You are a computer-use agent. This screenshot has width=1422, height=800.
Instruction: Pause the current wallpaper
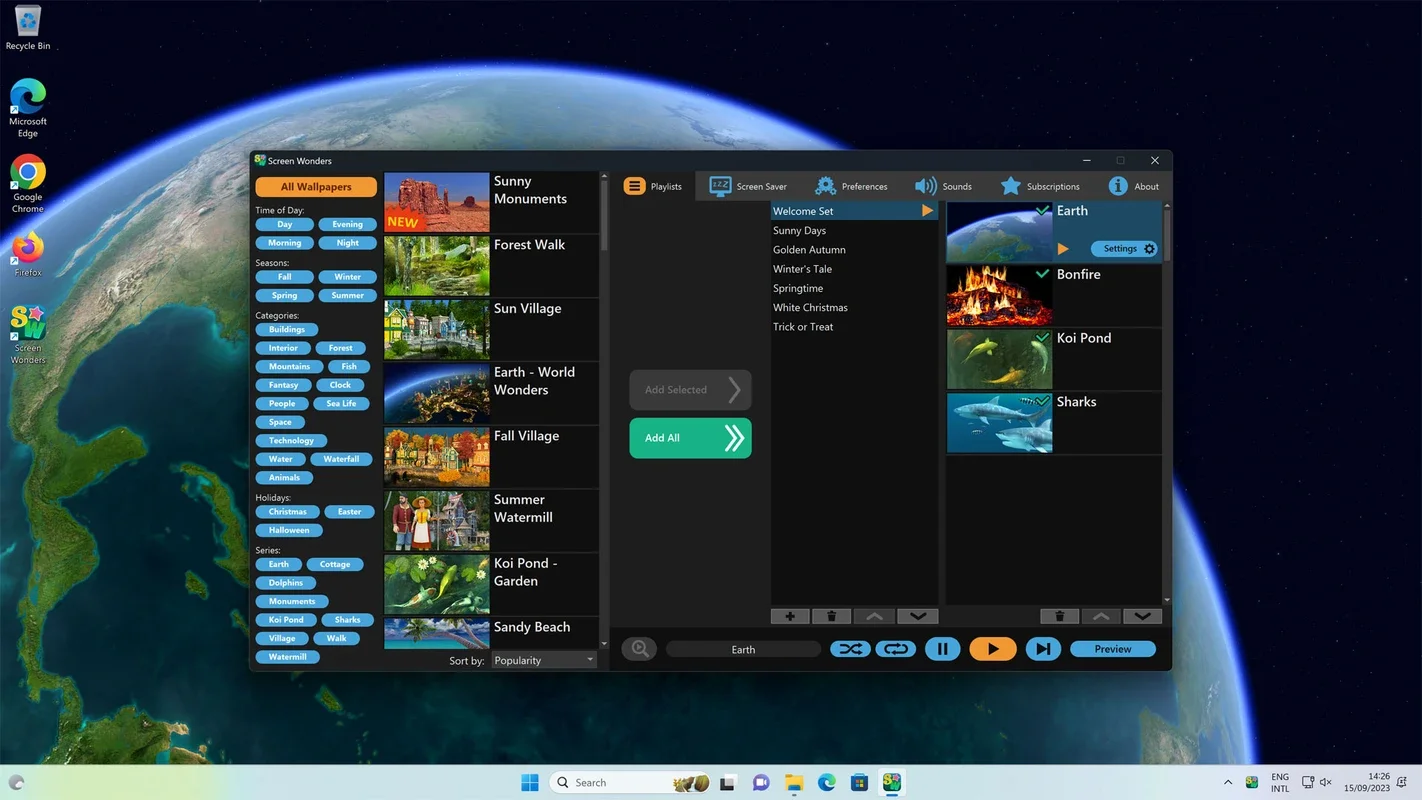point(942,649)
